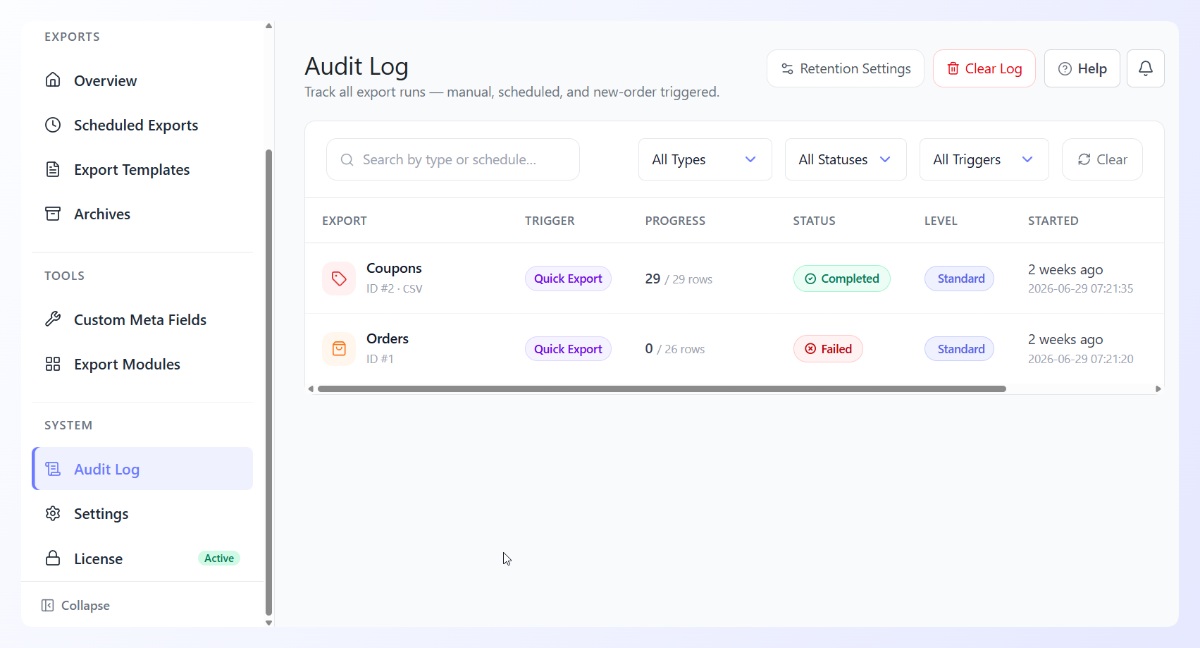Click the Orders shopping bag icon
This screenshot has width=1200, height=648.
coord(339,349)
